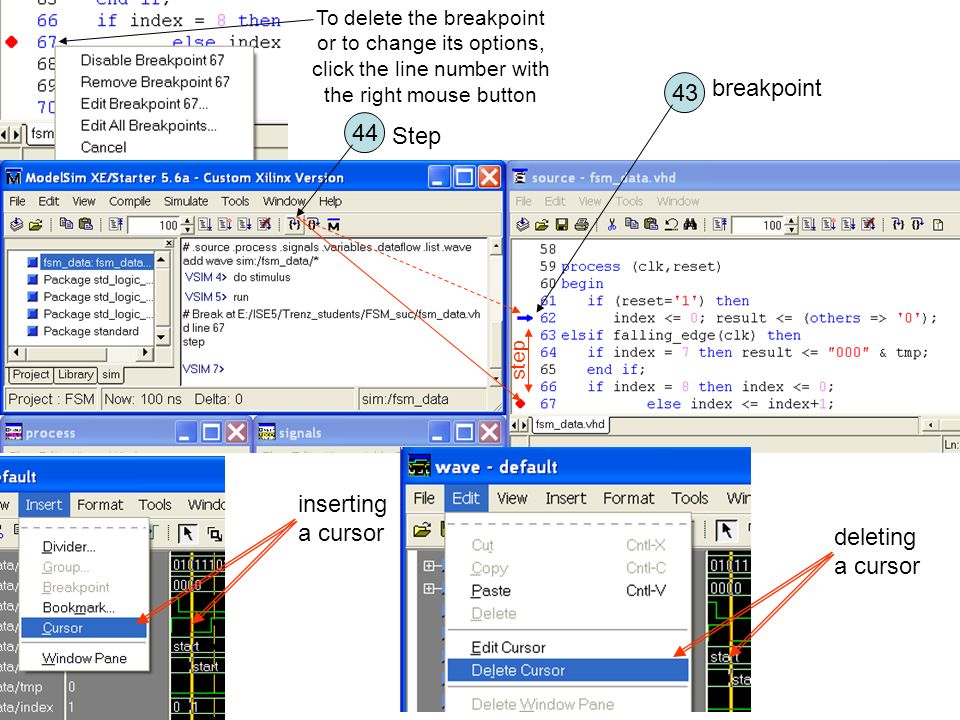The image size is (960, 720).
Task: Click open folder icon in wave window toolbar
Action: [422, 529]
